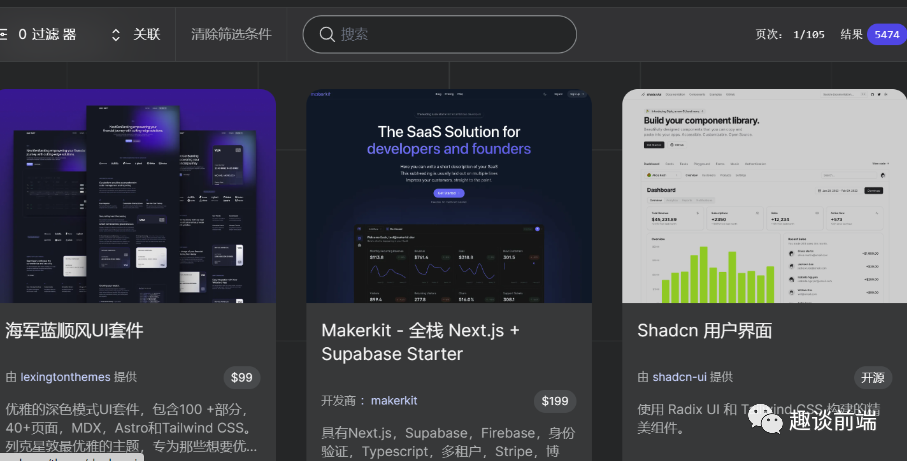Viewport: 907px width, 461px height.
Task: Click the 具有Next.js, Supabase description text
Action: point(448,442)
